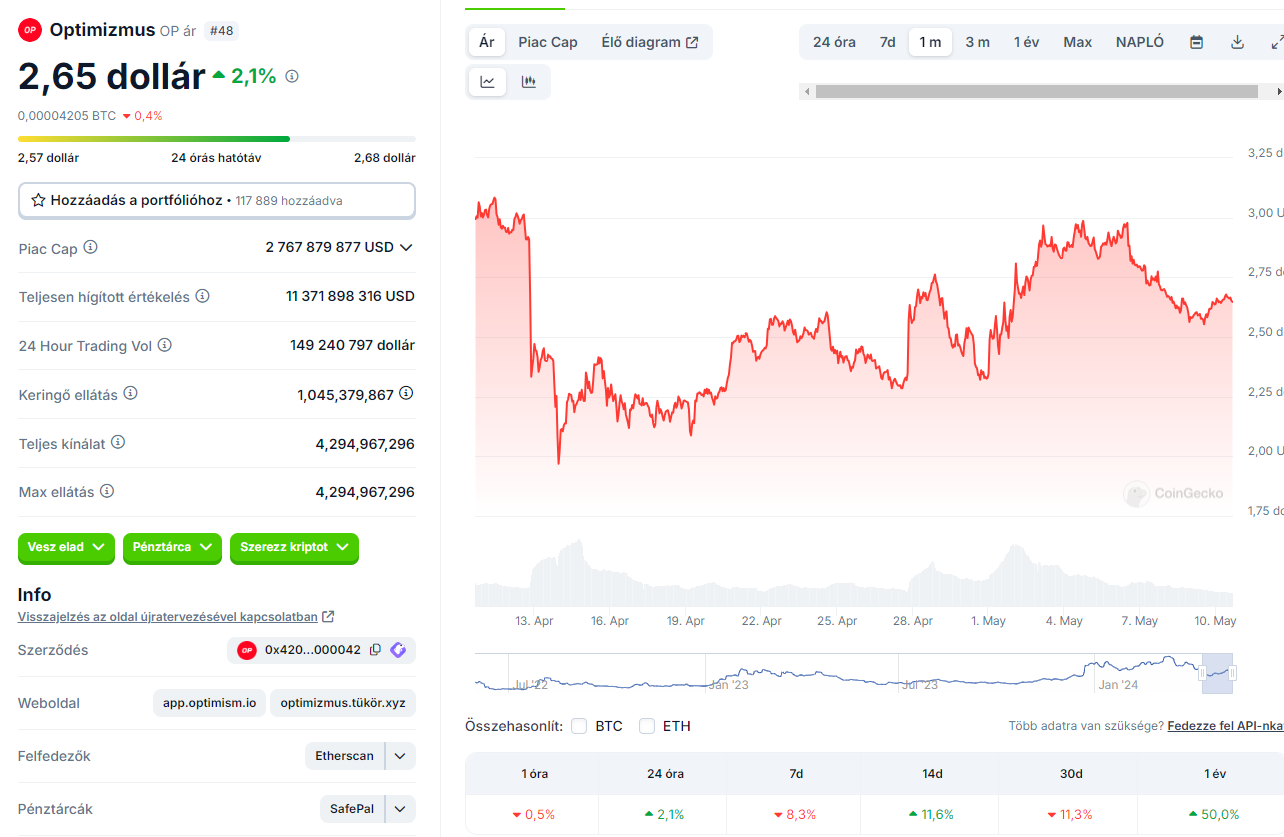Open info icon next to 2,1% price change

pyautogui.click(x=292, y=76)
